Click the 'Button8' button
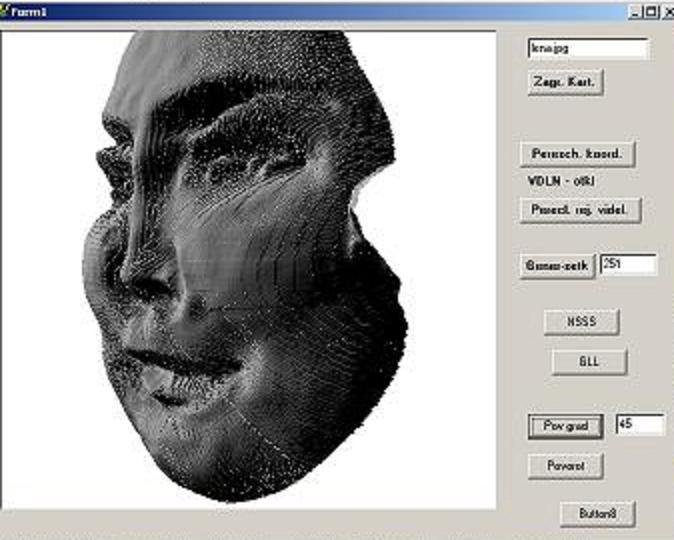674x540 pixels. click(597, 513)
